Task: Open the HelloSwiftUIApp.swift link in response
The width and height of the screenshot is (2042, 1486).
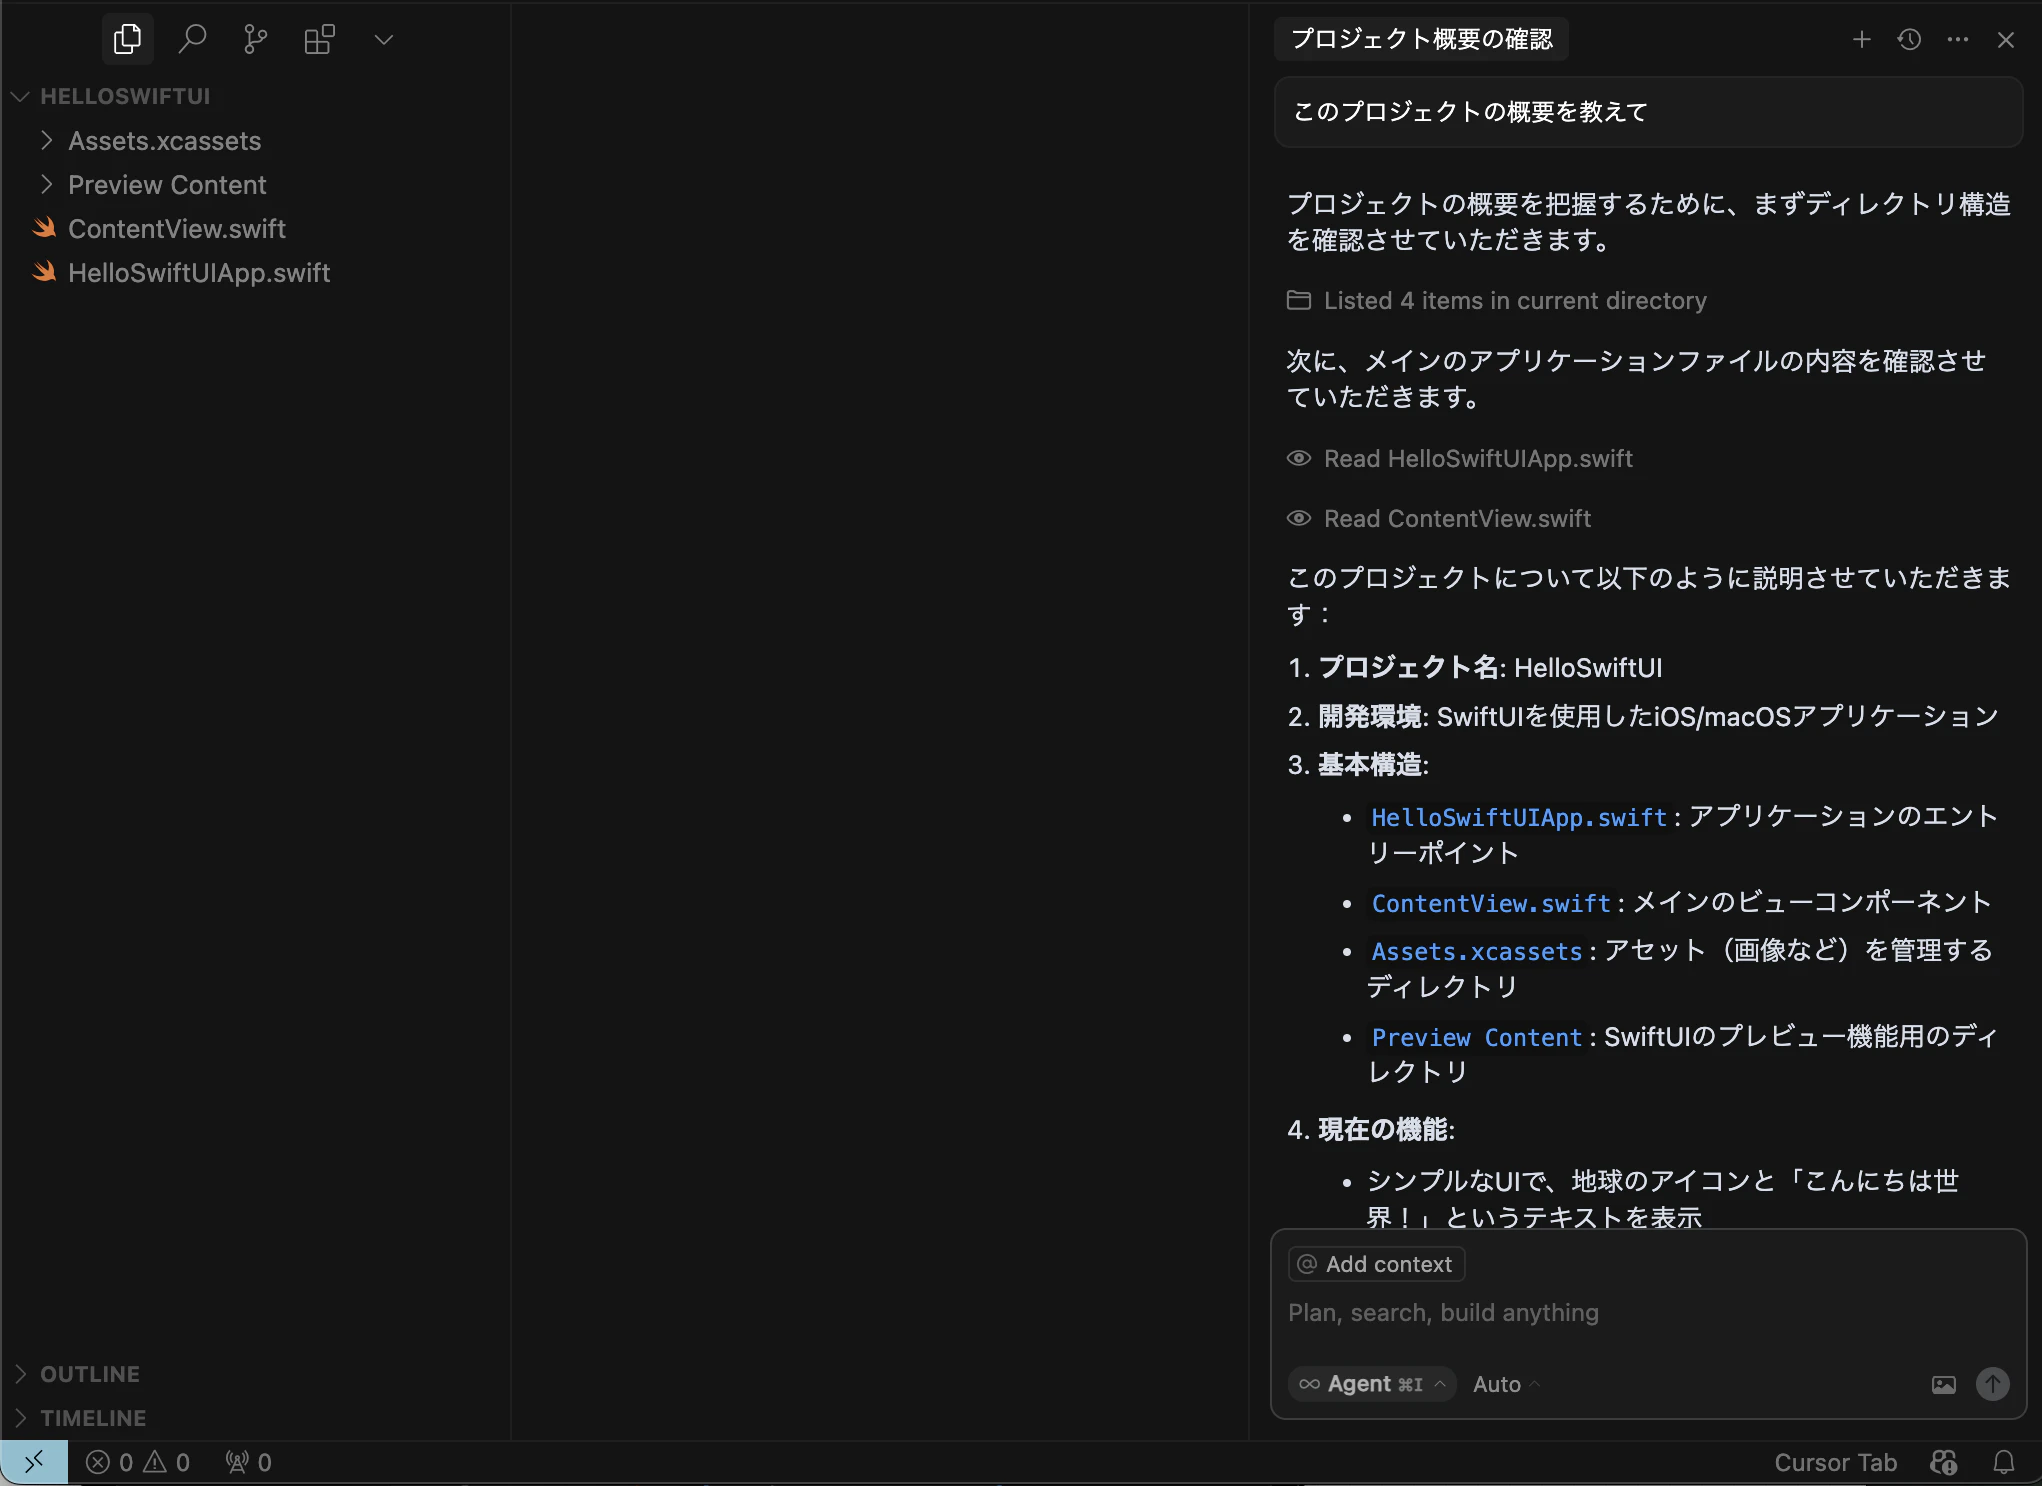Action: (x=1519, y=818)
